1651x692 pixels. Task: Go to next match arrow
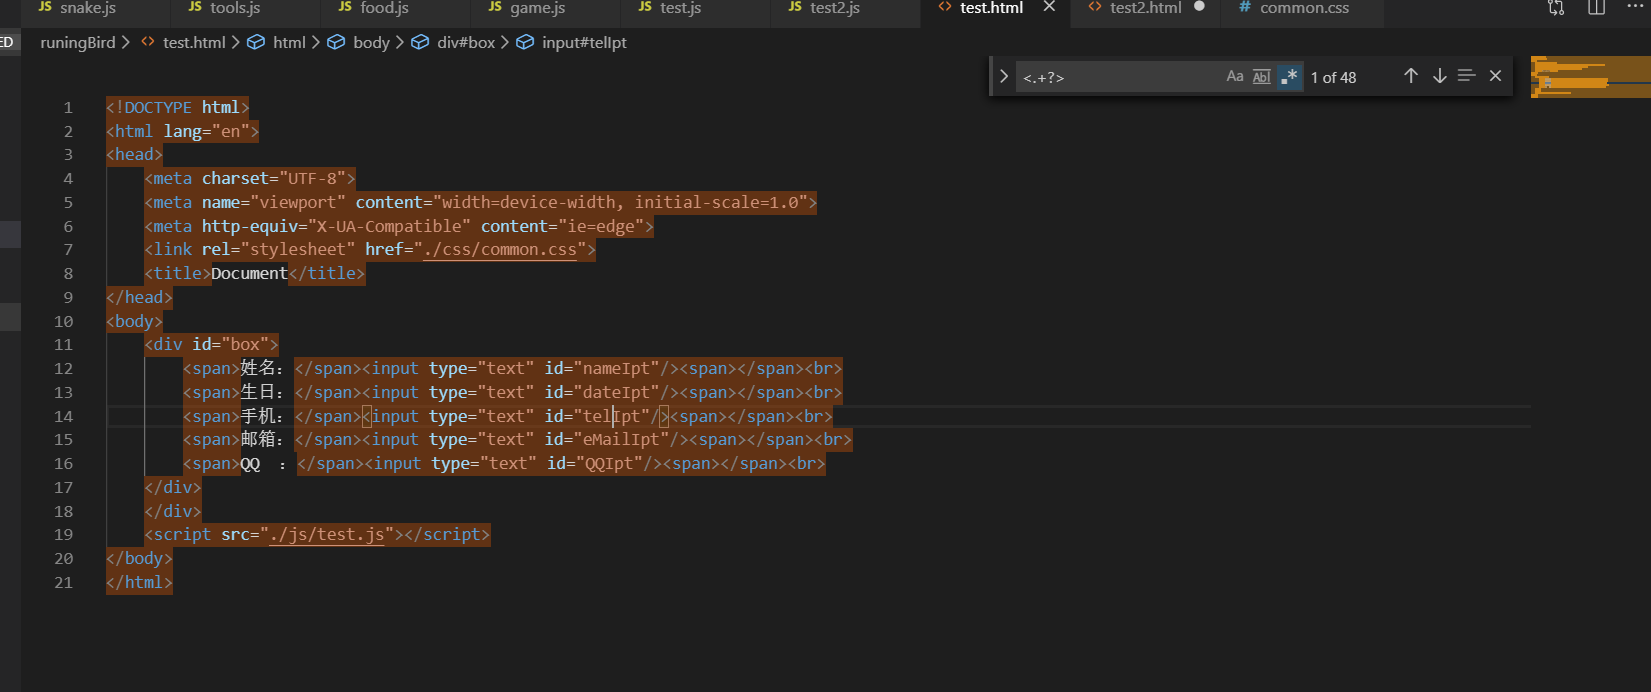(1440, 76)
